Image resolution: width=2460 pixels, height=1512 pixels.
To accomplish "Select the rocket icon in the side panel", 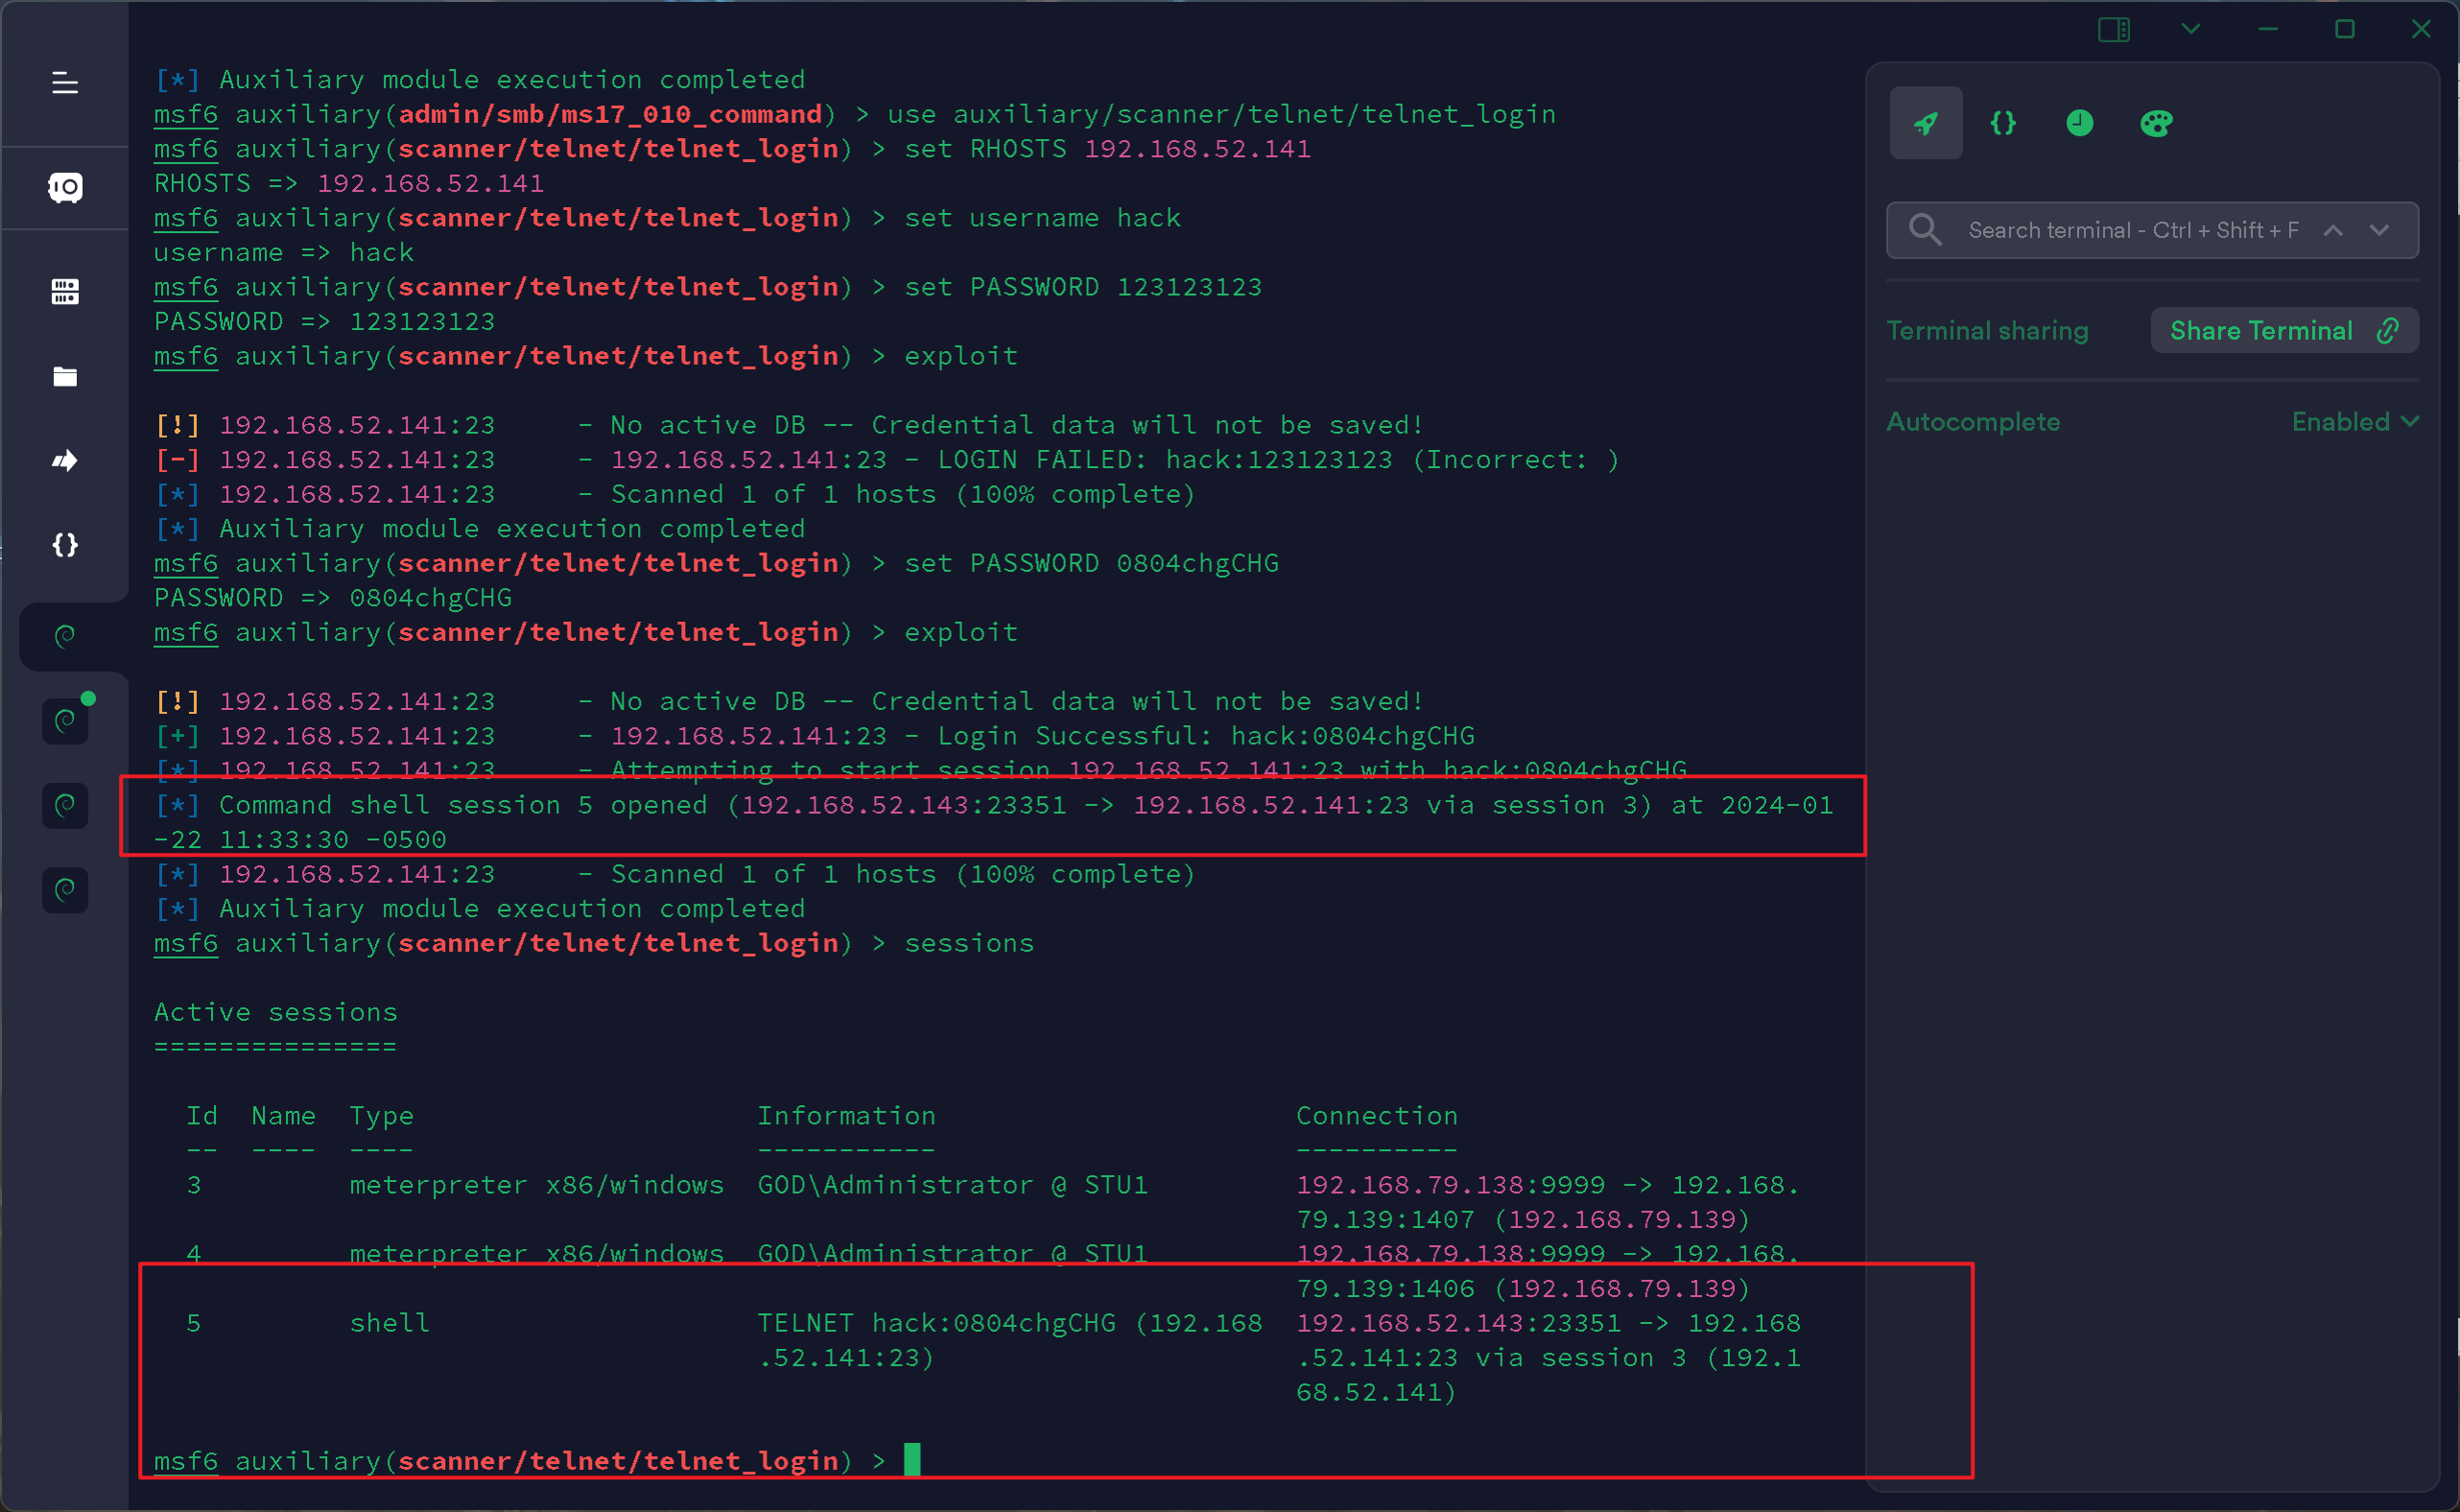I will click(x=1925, y=123).
